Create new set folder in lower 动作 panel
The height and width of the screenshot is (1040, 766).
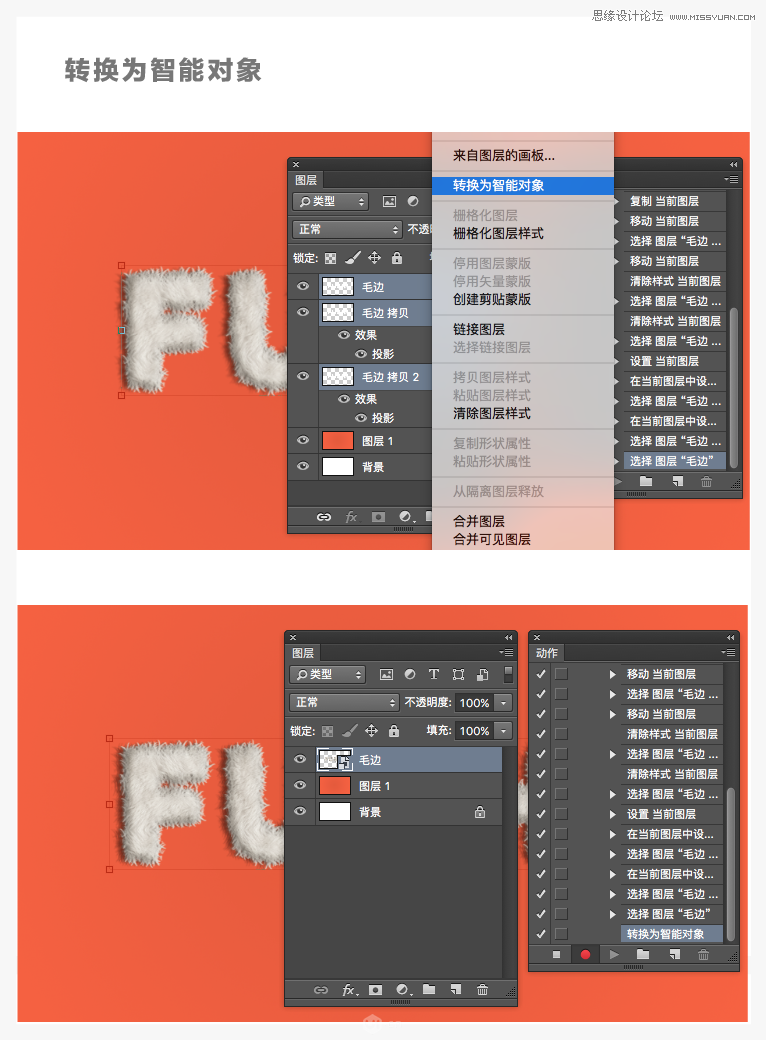[643, 954]
